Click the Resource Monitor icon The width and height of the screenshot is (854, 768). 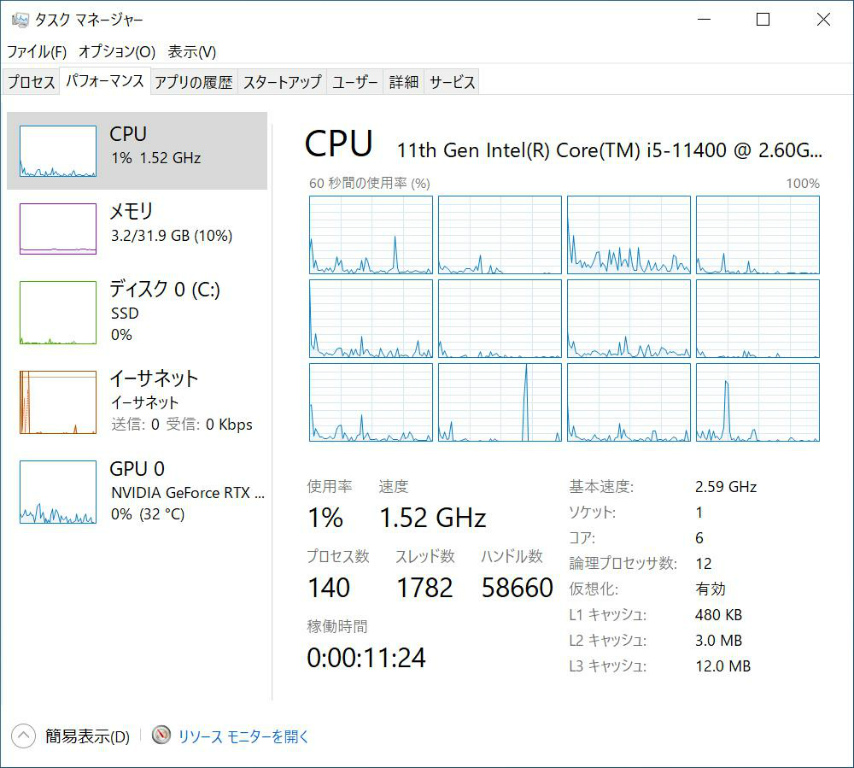pos(162,736)
